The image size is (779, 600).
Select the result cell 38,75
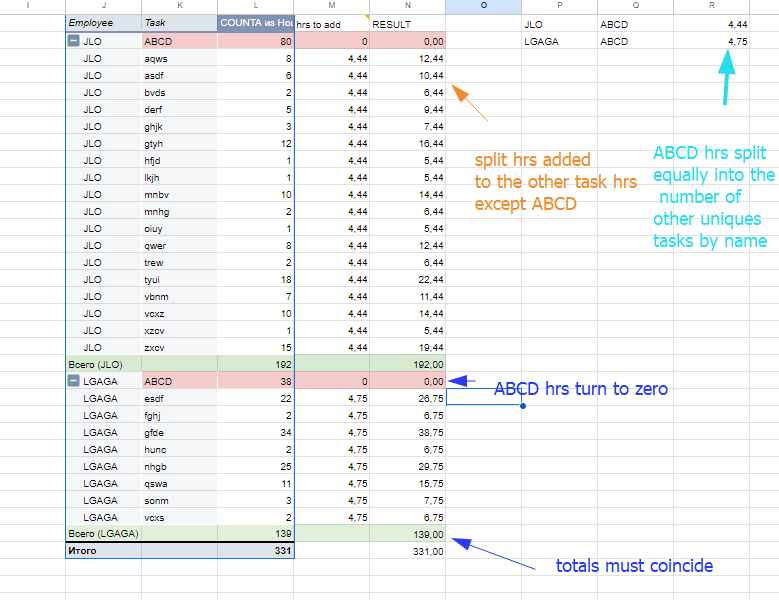[407, 432]
